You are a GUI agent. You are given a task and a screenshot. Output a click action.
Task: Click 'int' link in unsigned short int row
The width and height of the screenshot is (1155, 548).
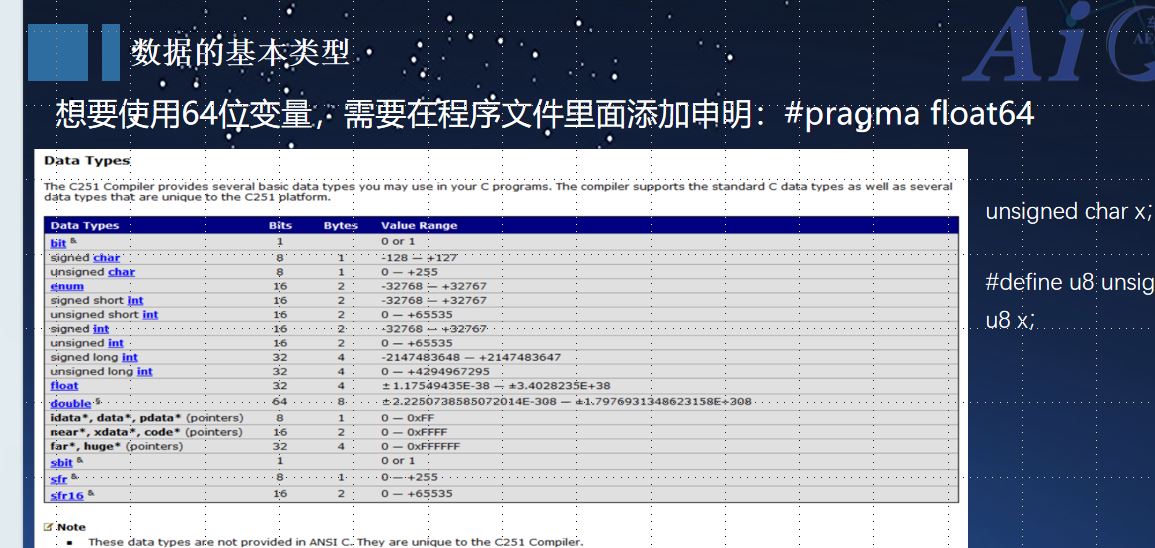pos(149,315)
